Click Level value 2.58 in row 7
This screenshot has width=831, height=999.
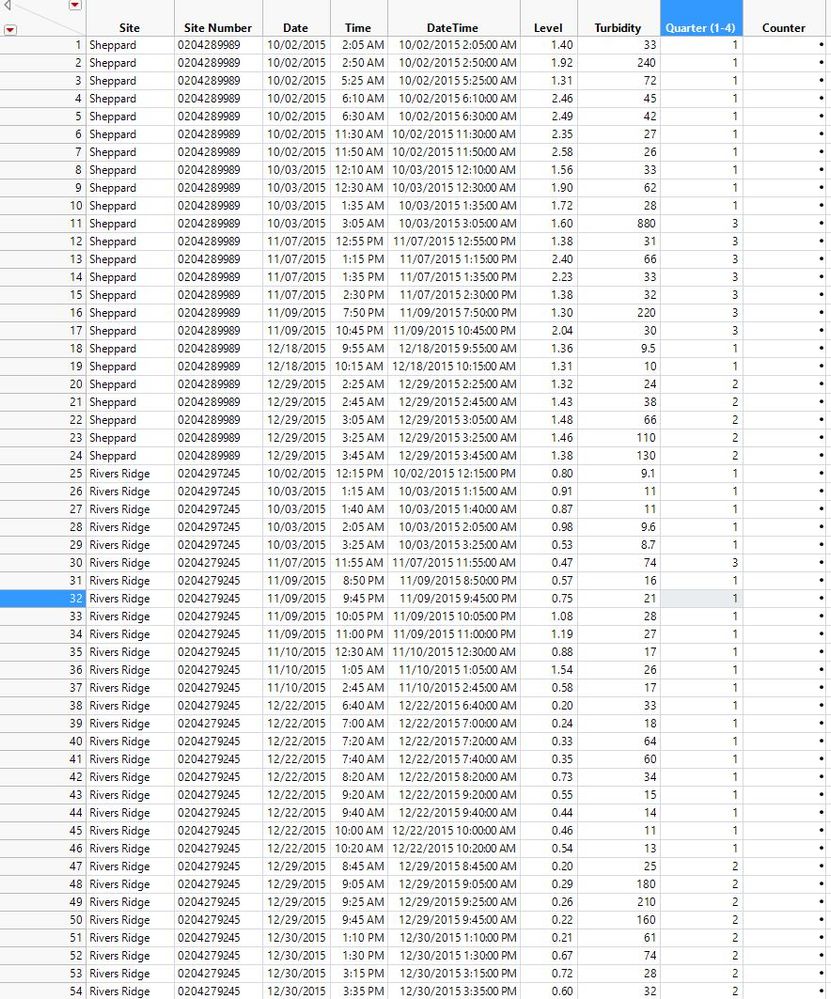(562, 152)
